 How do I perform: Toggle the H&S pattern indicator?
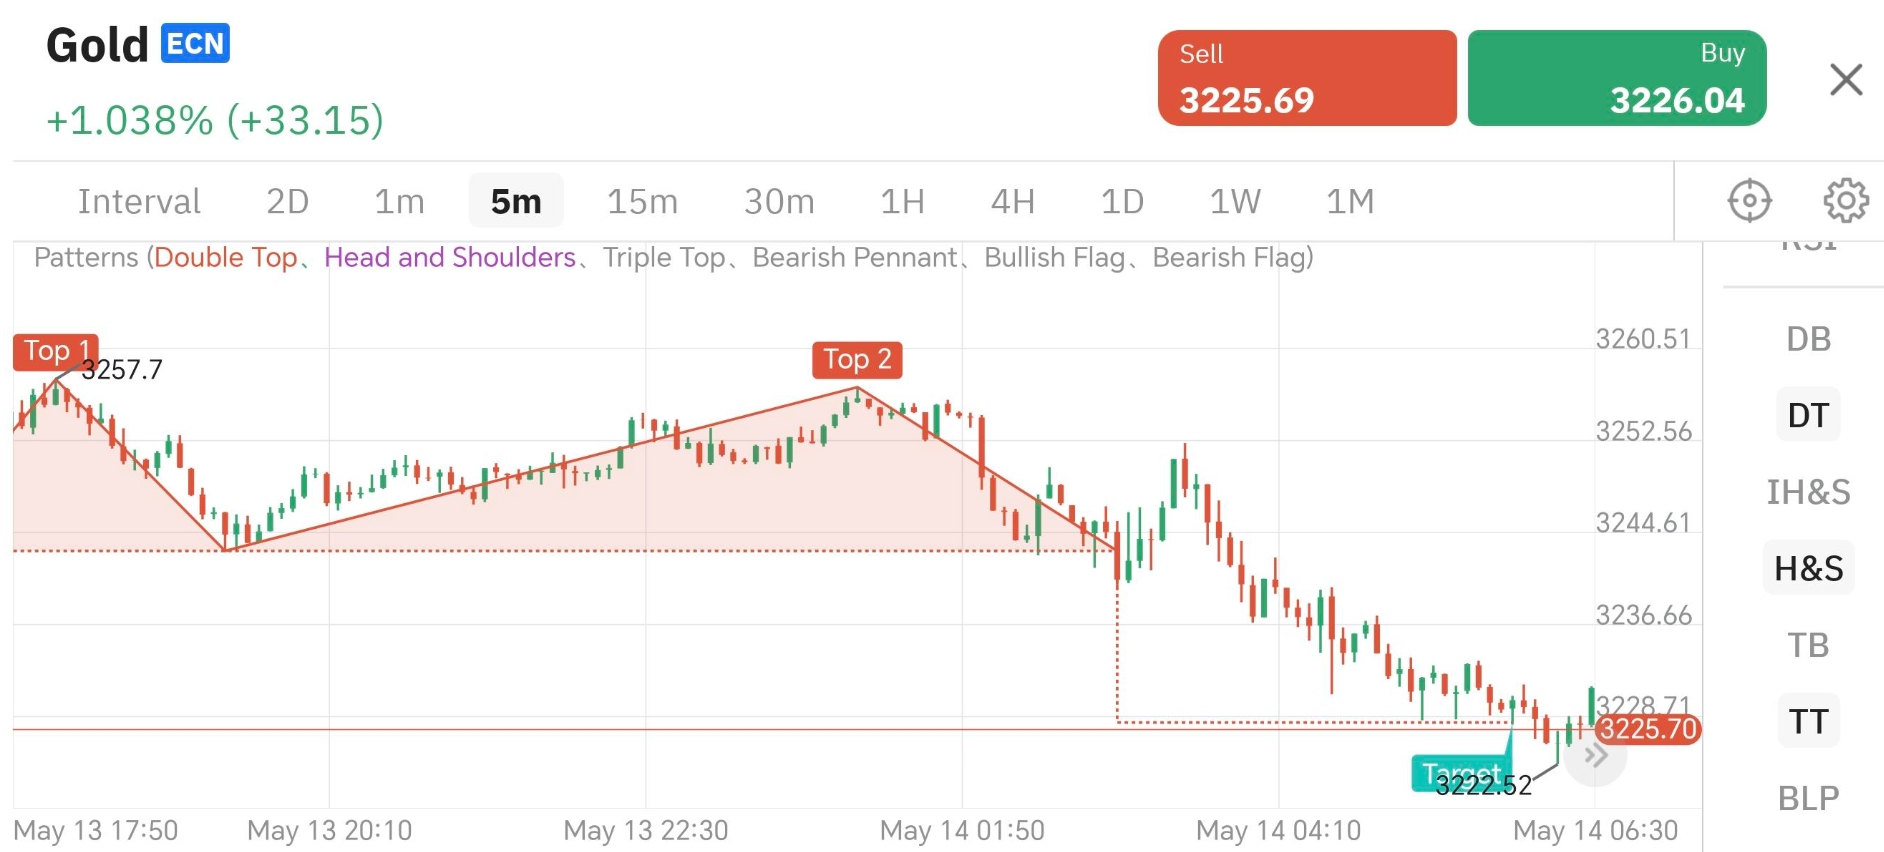click(x=1808, y=568)
